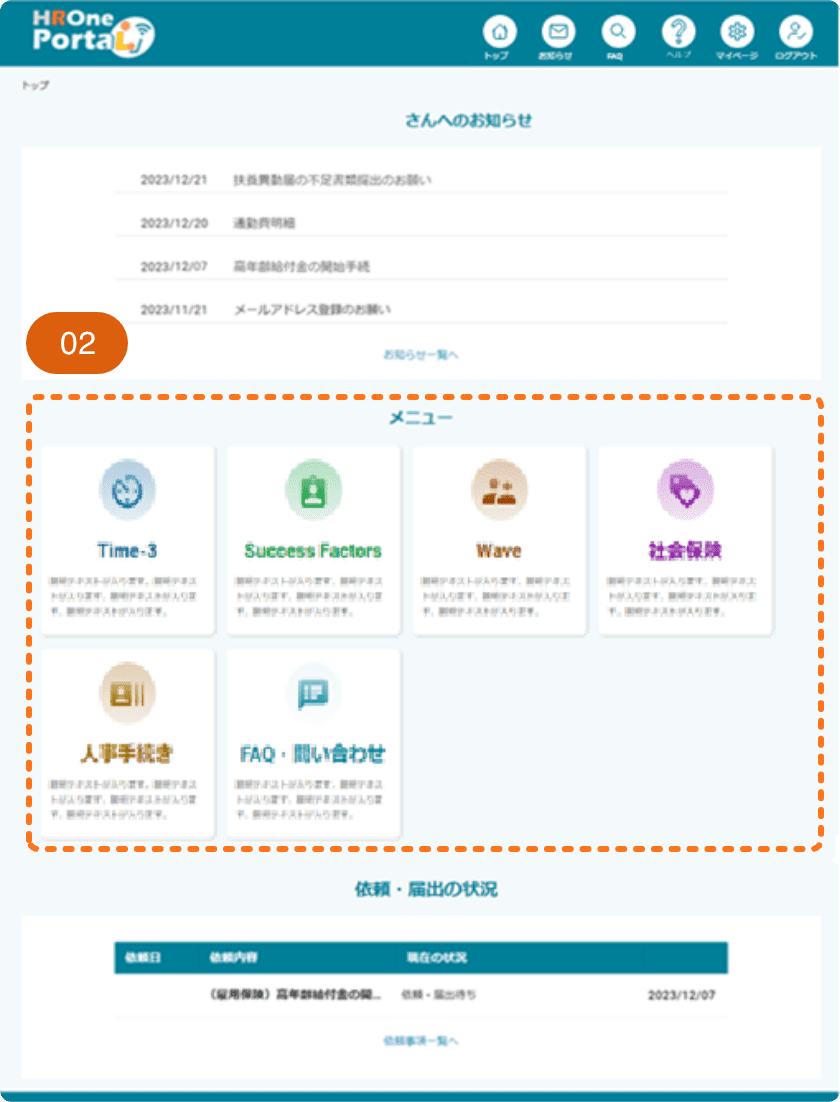The width and height of the screenshot is (840, 1102).
Task: Click the 現在の状況 column header
Action: pyautogui.click(x=437, y=957)
